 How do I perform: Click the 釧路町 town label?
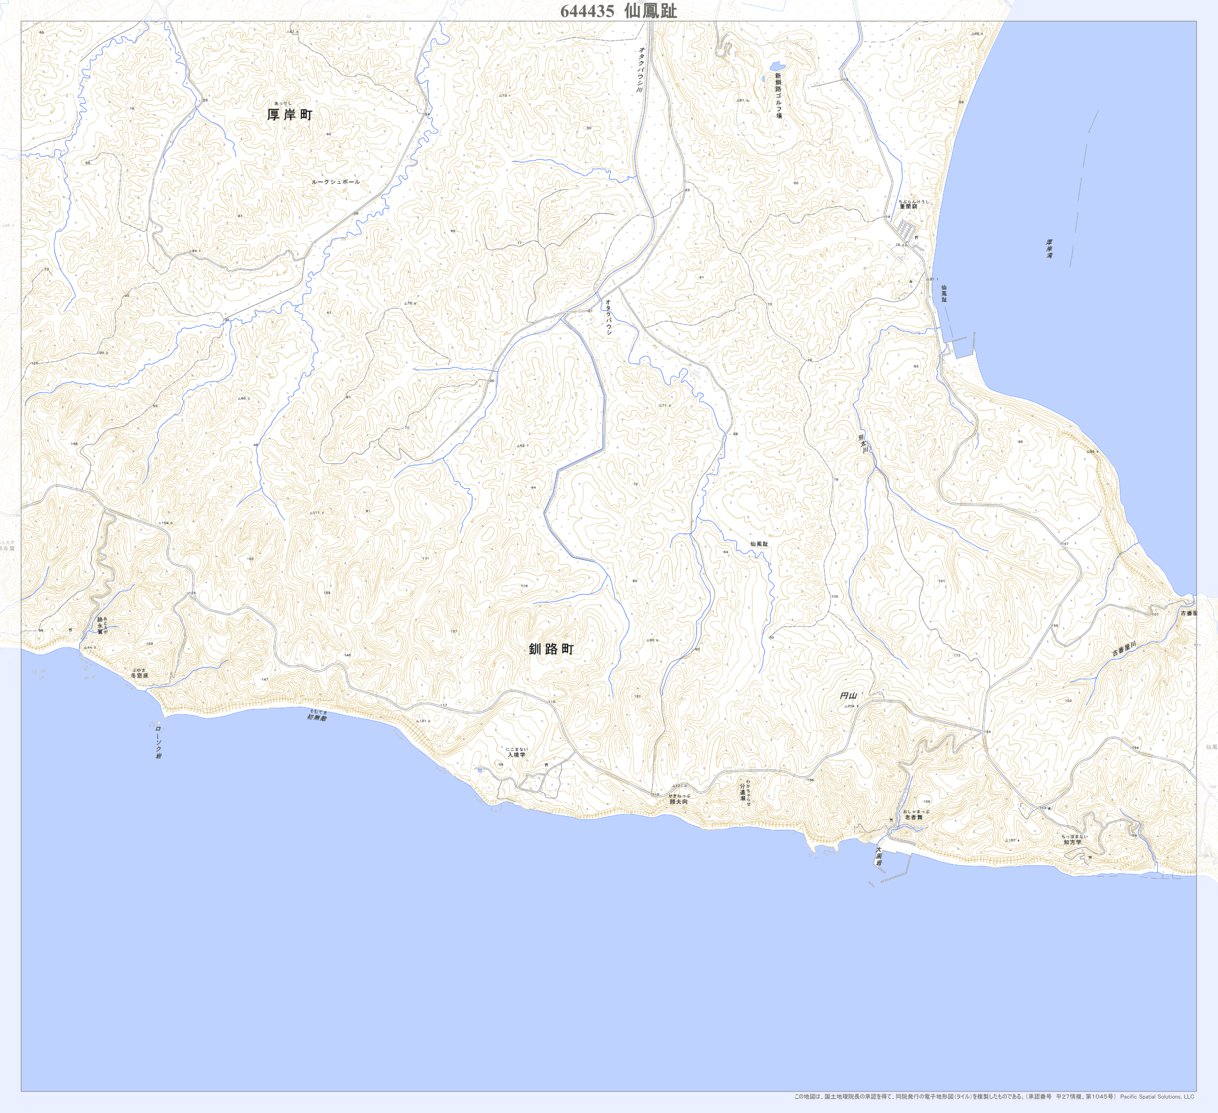click(x=551, y=649)
